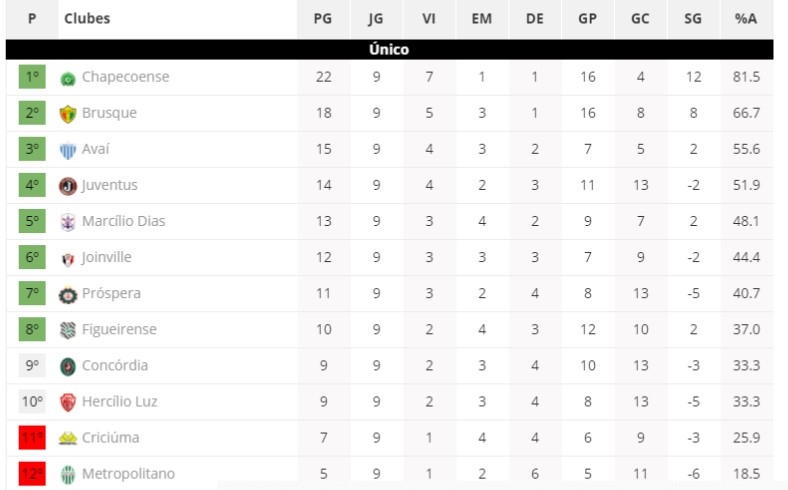This screenshot has height=490, width=788.
Task: Click the Avaí club crest icon
Action: click(68, 150)
